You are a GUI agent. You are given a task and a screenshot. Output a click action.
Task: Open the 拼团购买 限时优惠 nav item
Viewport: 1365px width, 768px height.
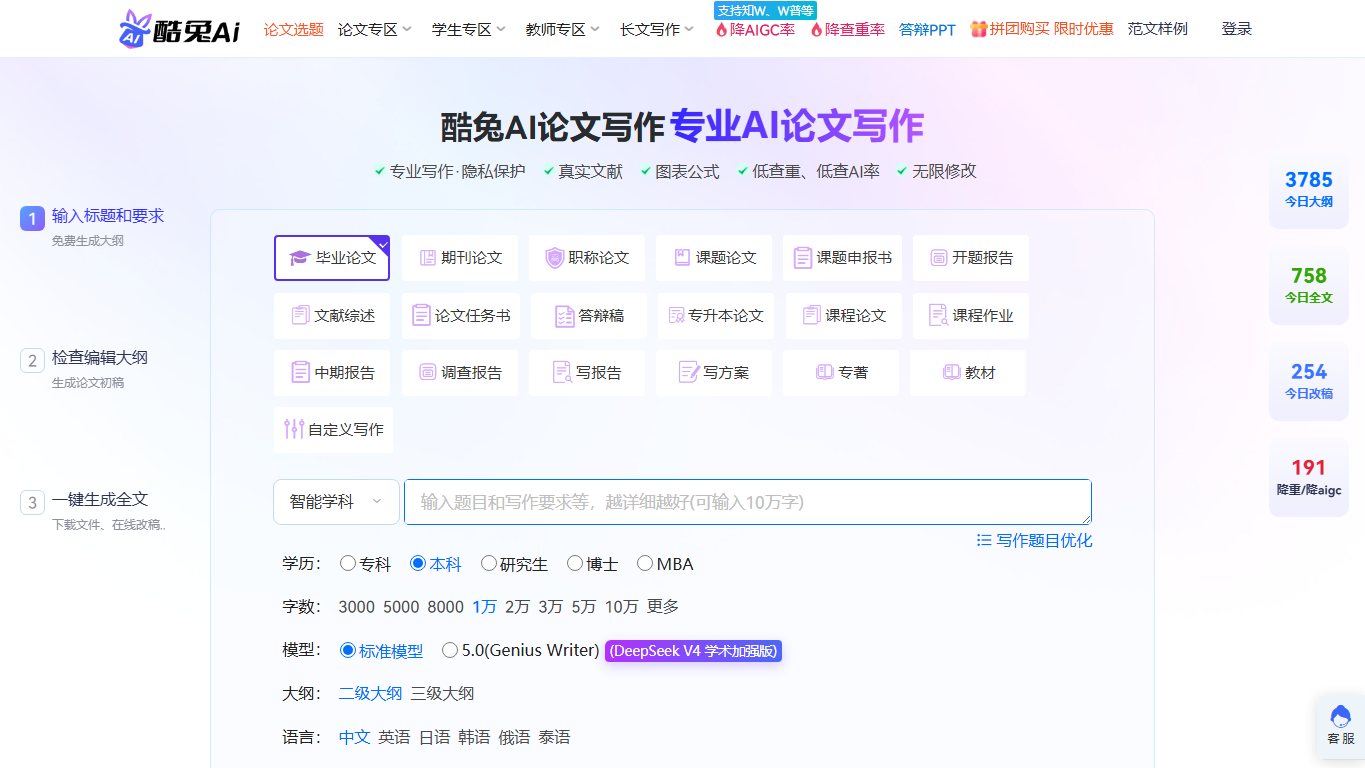point(1042,29)
